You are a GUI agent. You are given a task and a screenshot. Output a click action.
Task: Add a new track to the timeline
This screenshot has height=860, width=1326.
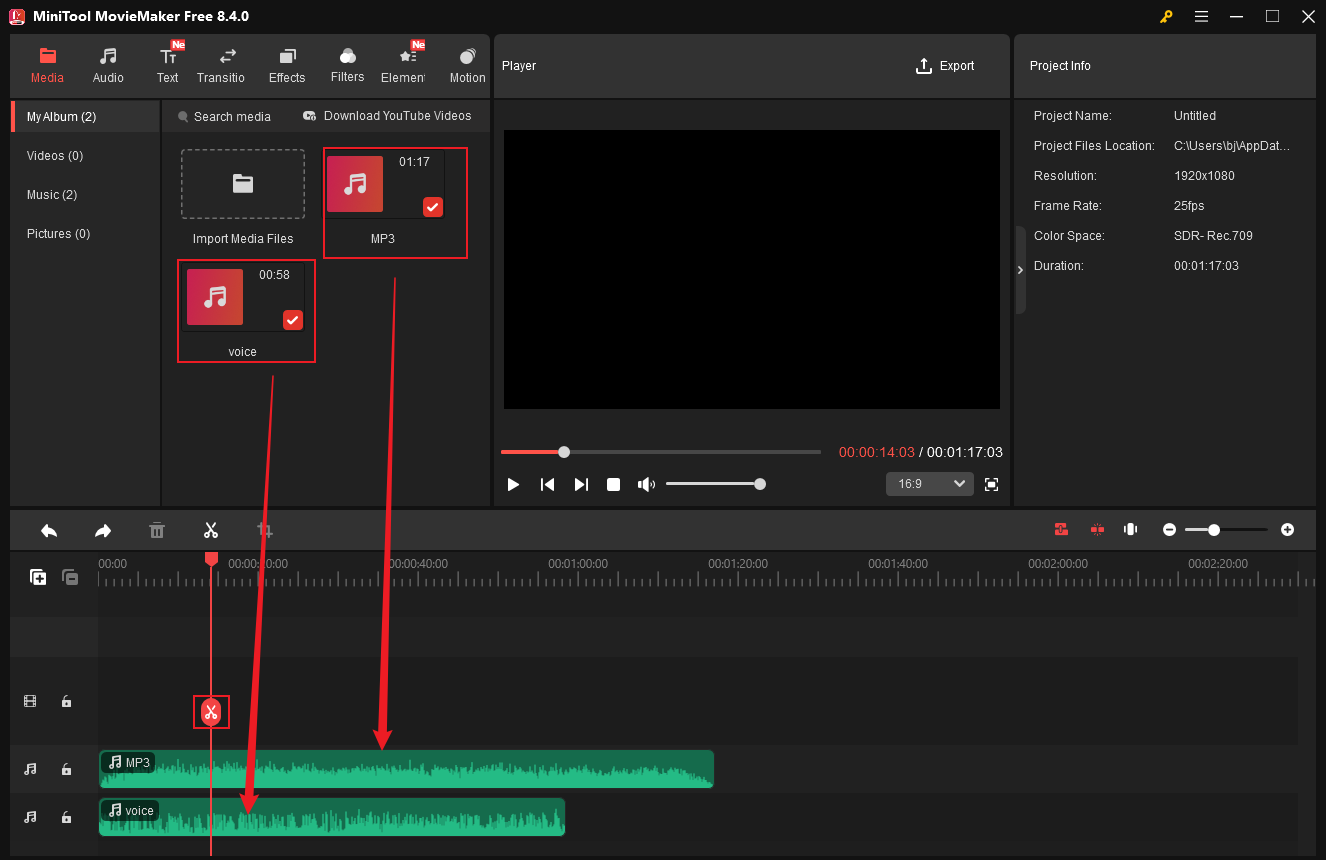pos(38,577)
